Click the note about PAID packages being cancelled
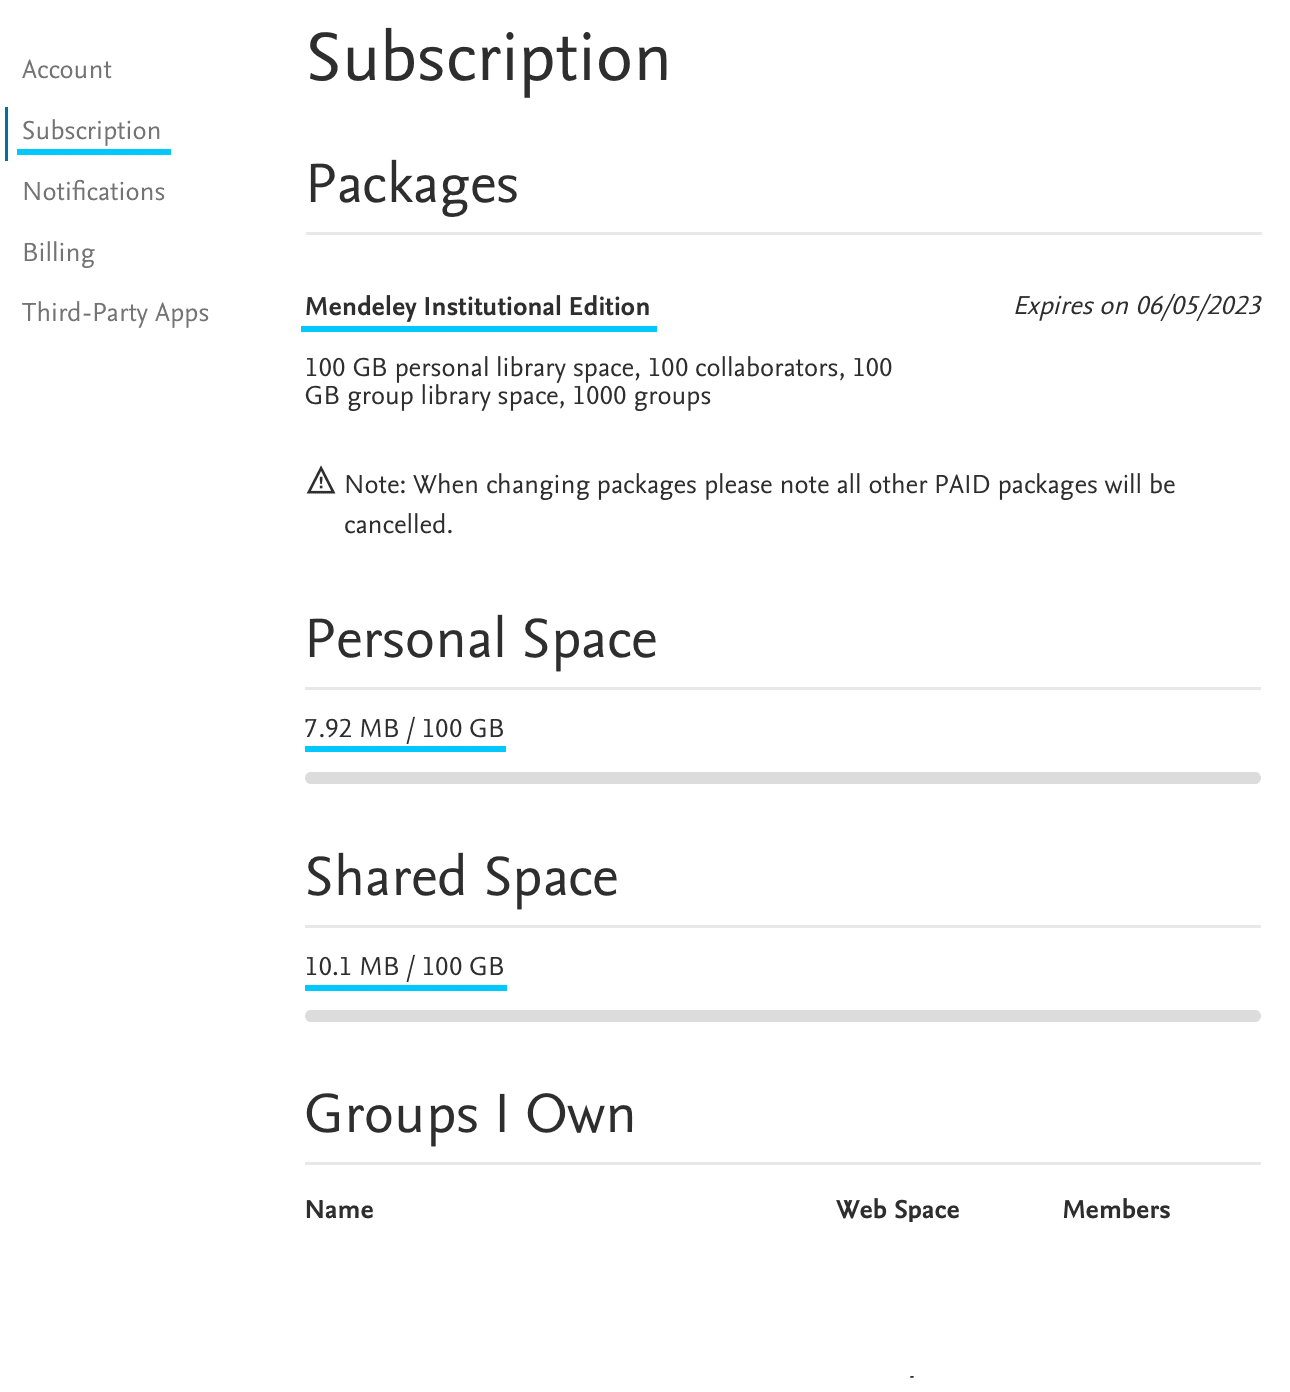The width and height of the screenshot is (1290, 1392). [x=760, y=505]
